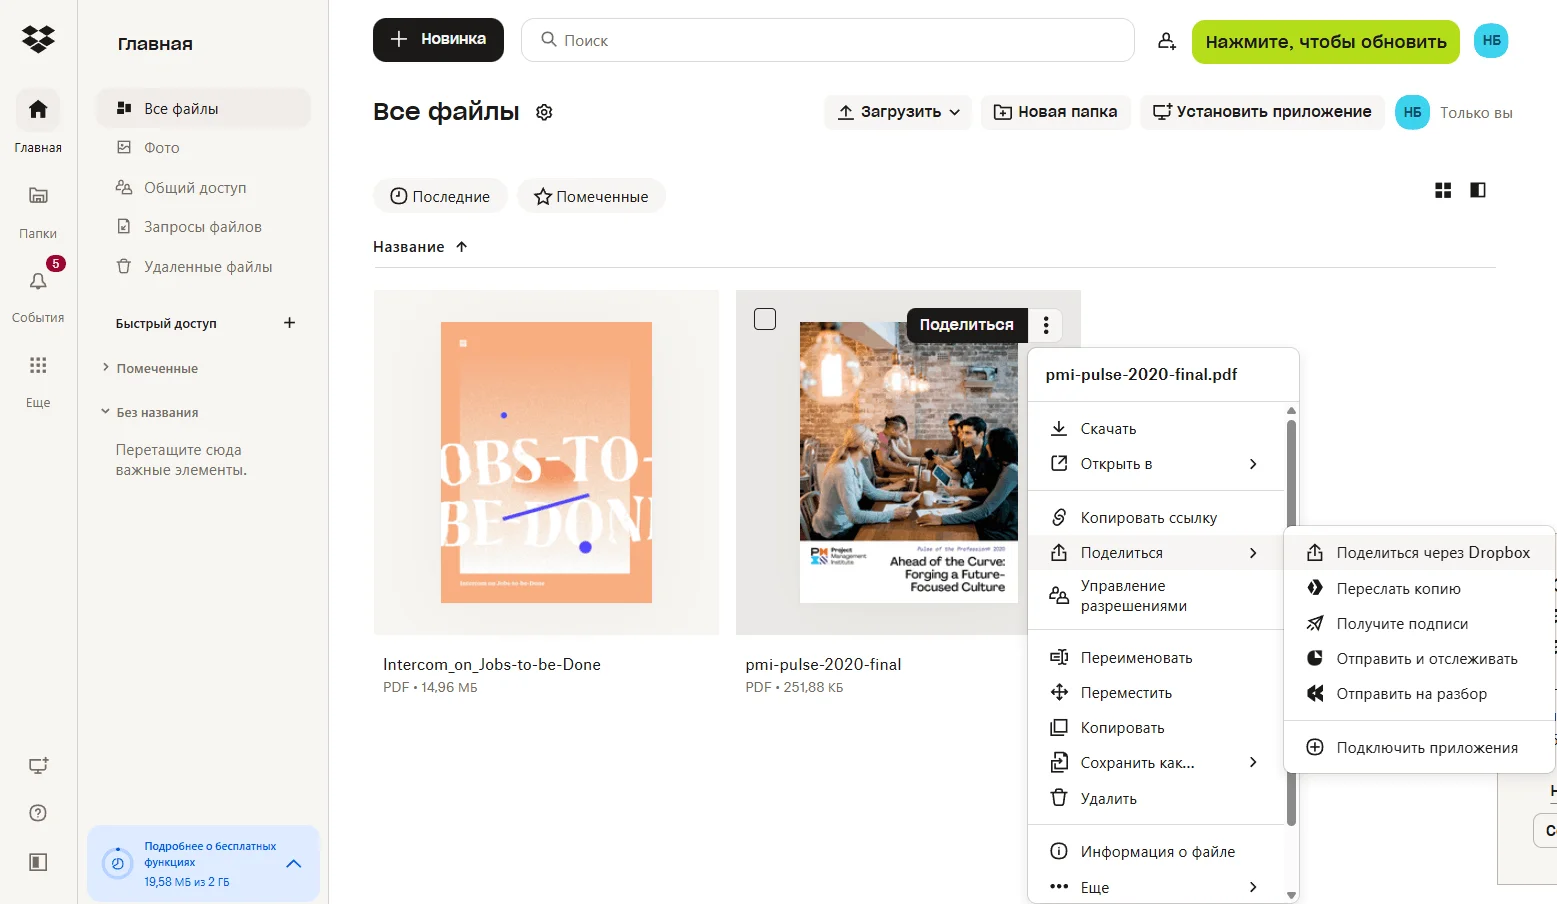Click the context menu scrollbar
This screenshot has width=1557, height=904.
coord(1291,623)
